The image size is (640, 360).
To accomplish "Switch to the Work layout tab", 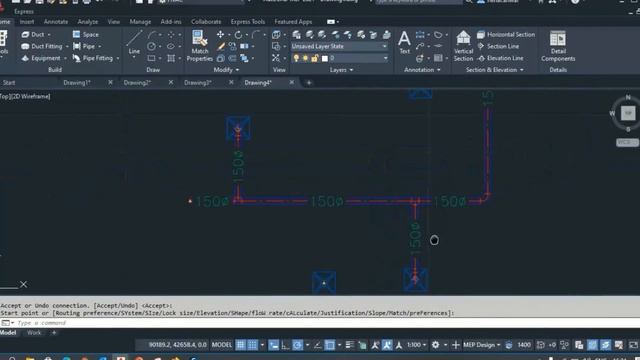I will tap(34, 333).
